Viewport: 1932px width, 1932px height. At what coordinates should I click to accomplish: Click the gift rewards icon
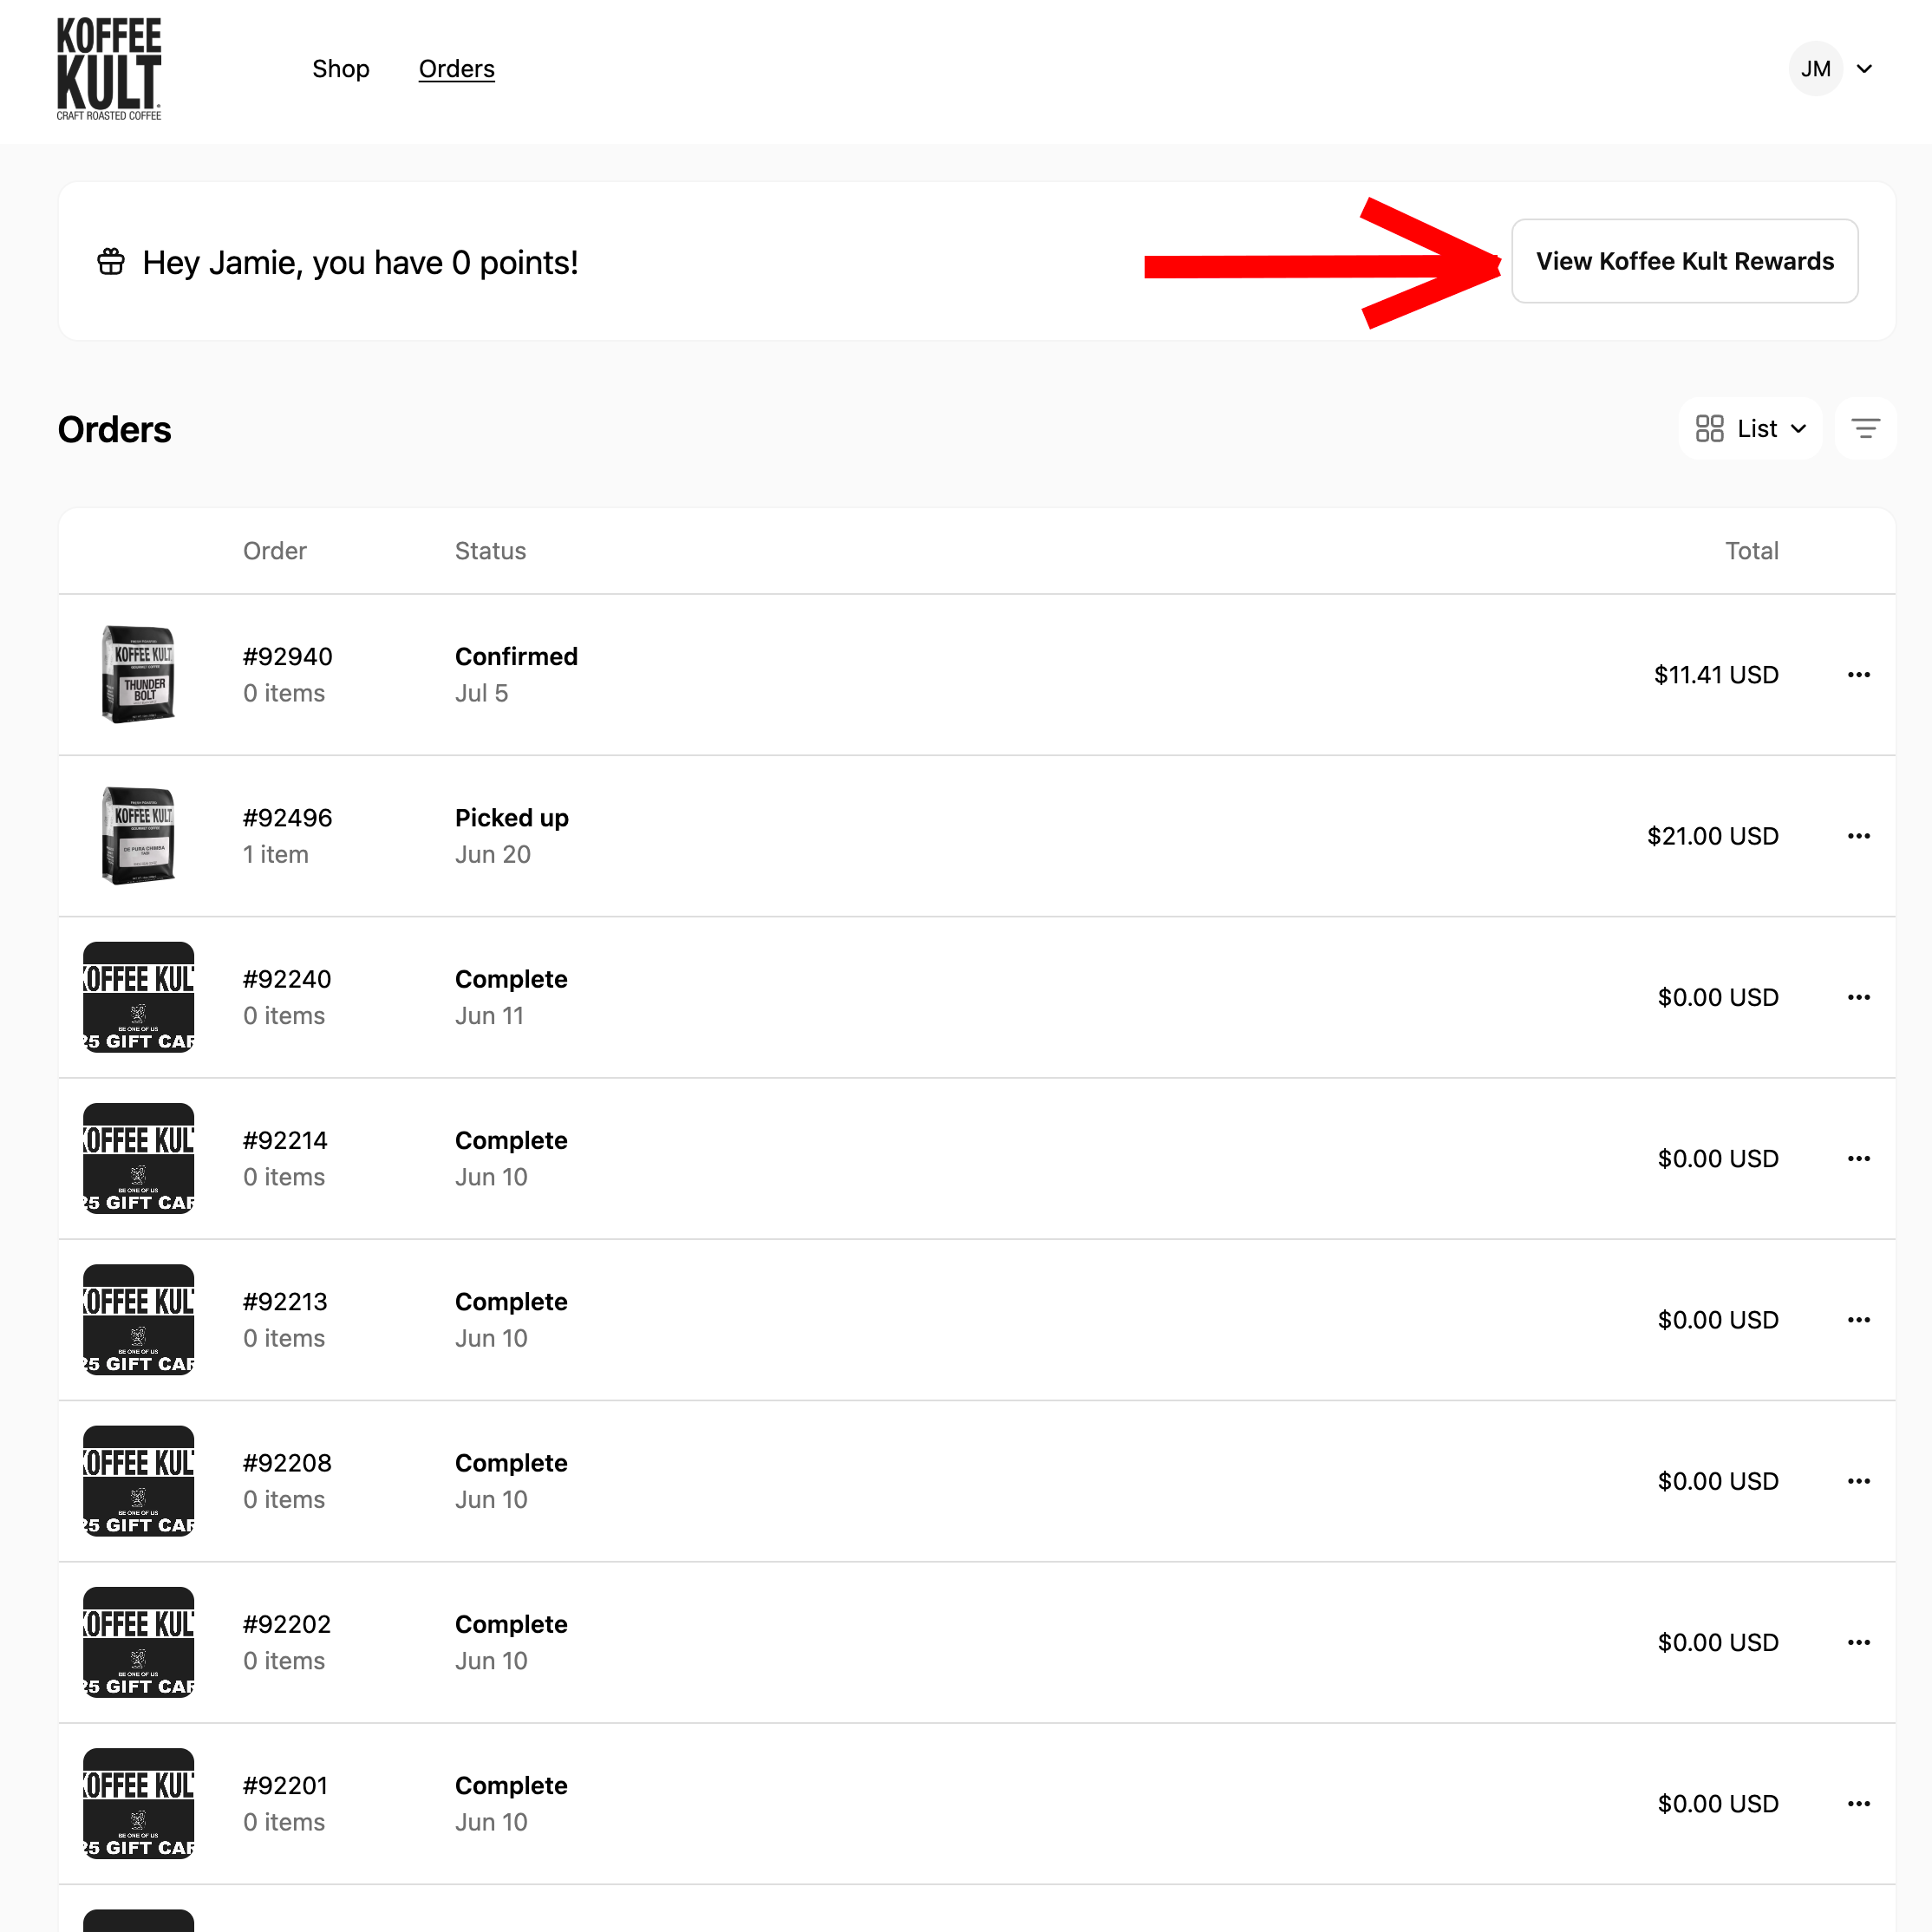[111, 262]
